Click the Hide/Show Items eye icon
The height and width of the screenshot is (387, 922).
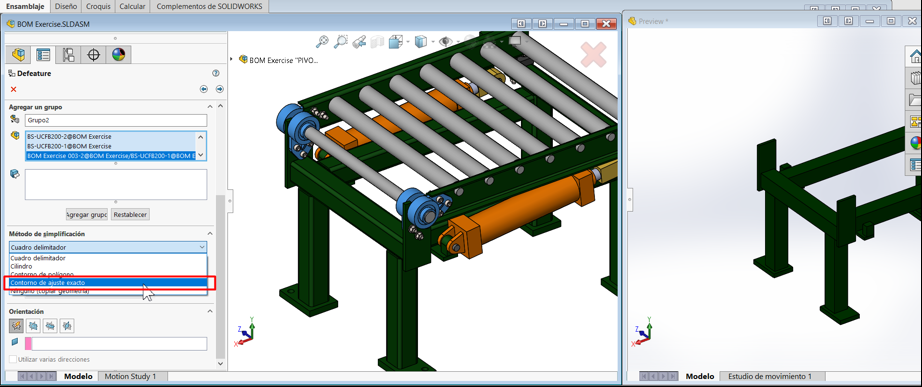(446, 41)
